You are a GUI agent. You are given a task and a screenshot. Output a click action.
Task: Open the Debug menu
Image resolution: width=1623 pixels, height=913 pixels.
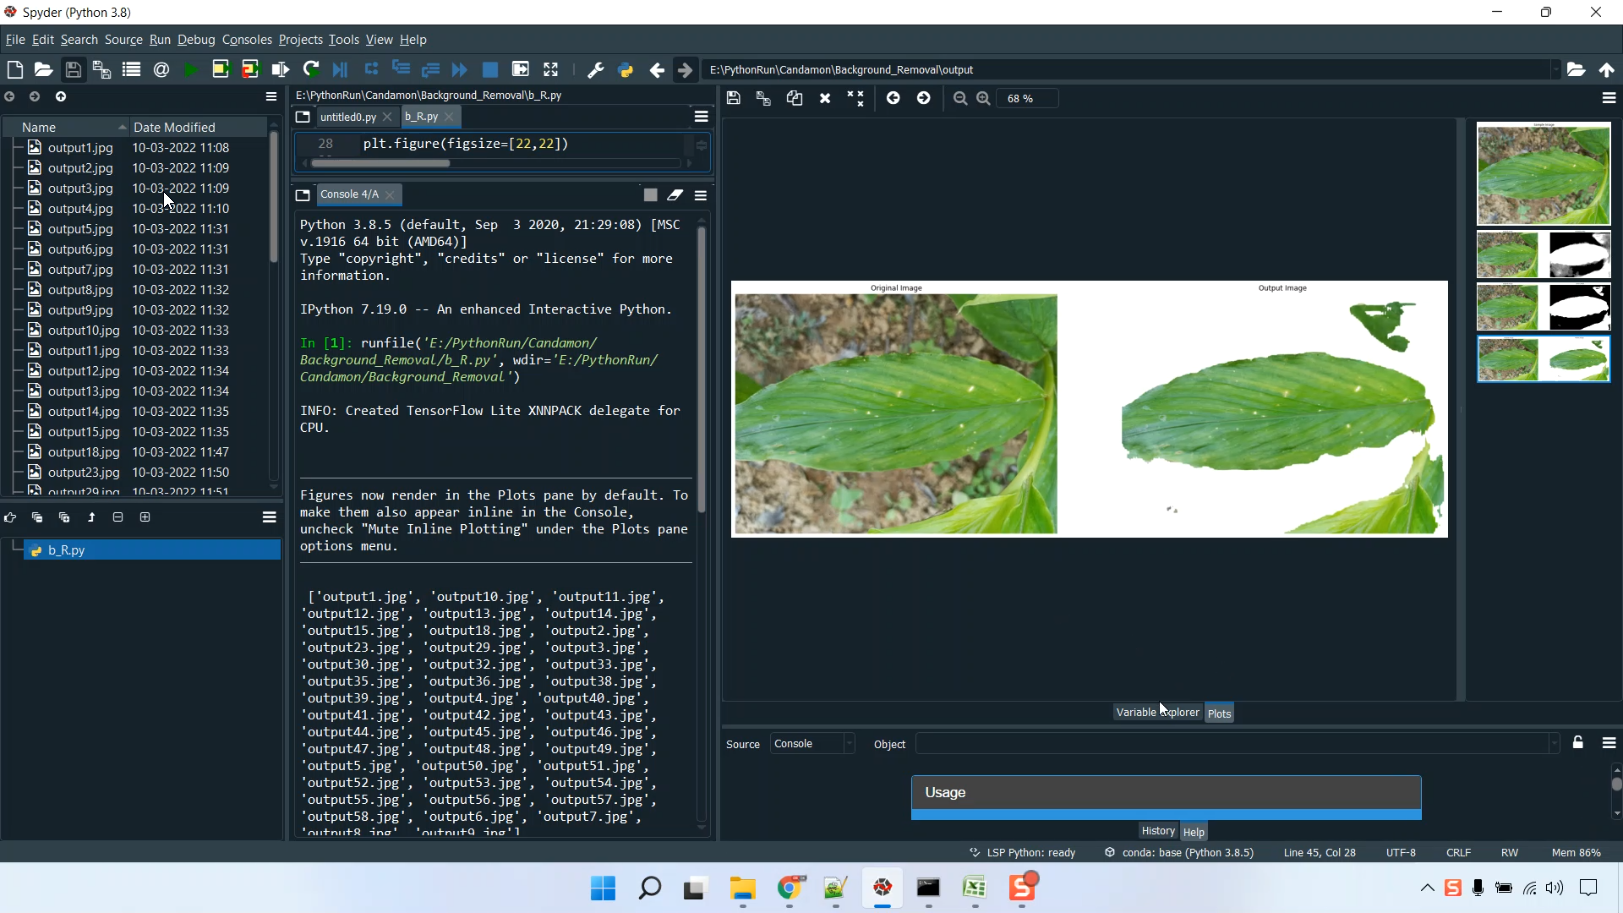tap(196, 40)
